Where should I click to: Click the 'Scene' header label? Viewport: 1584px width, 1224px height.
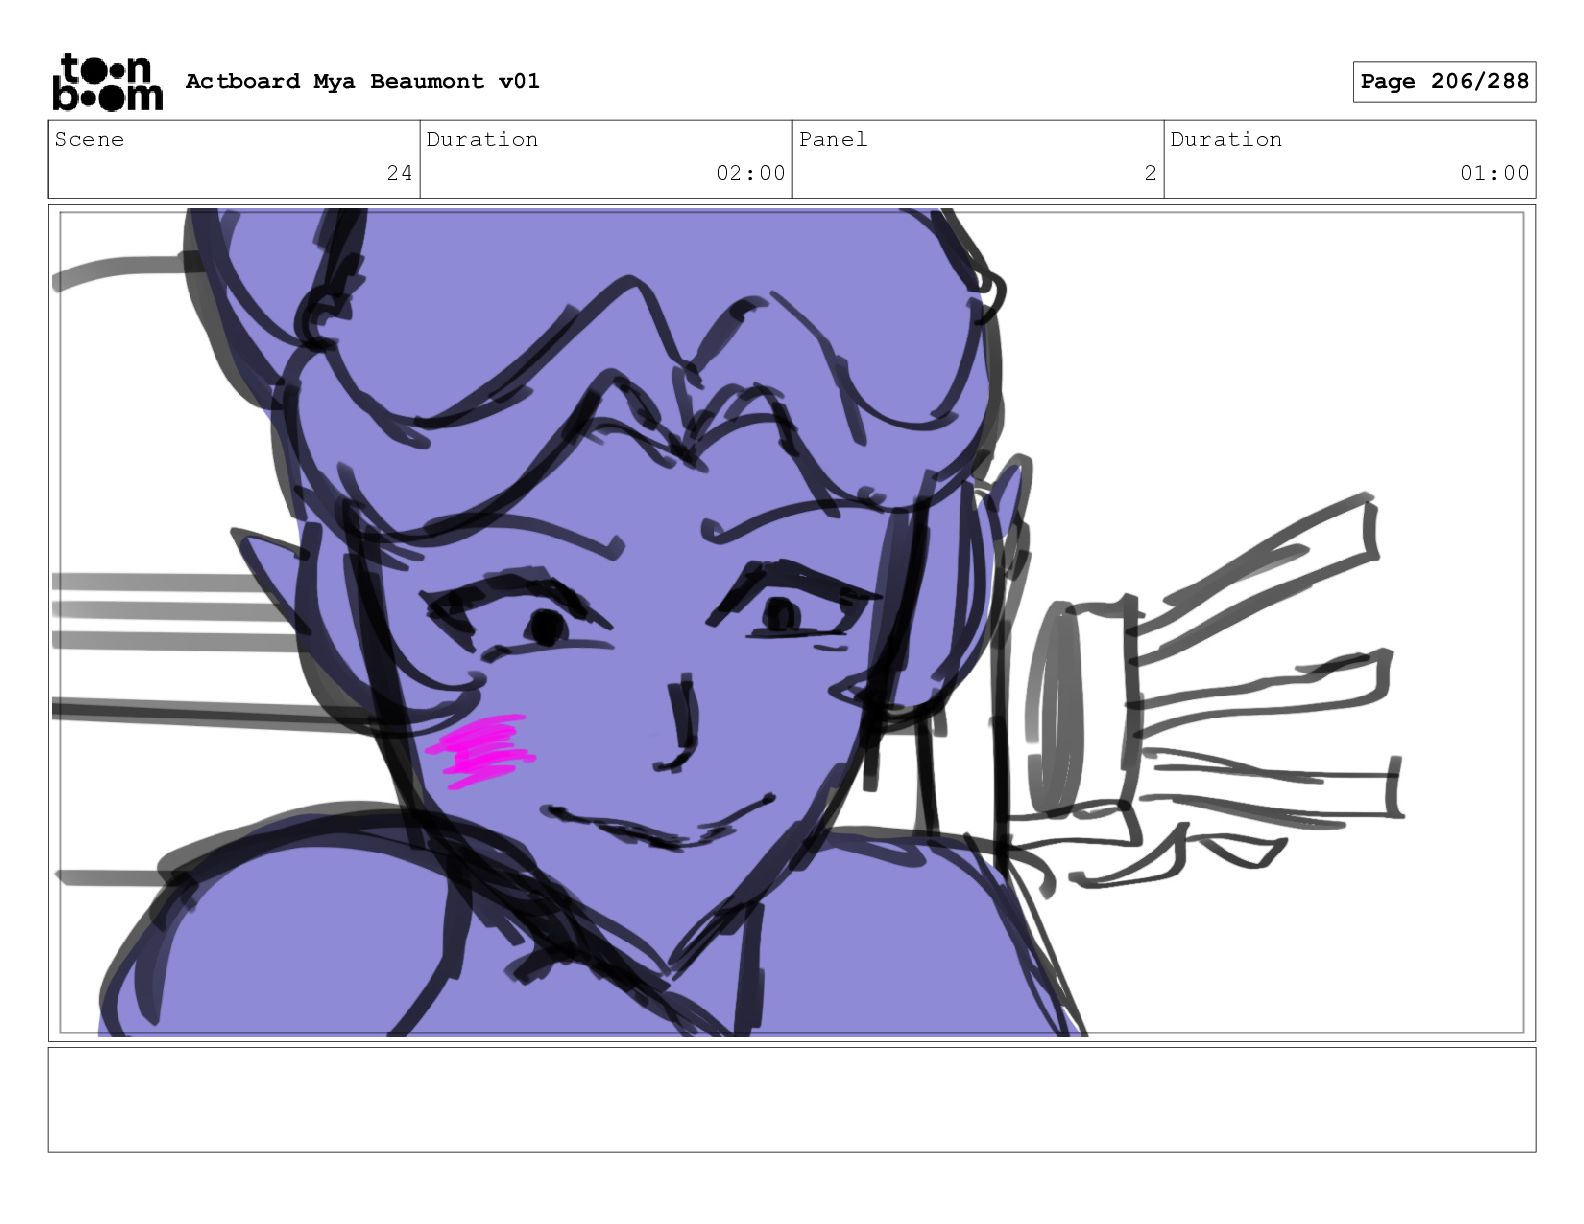(x=90, y=139)
